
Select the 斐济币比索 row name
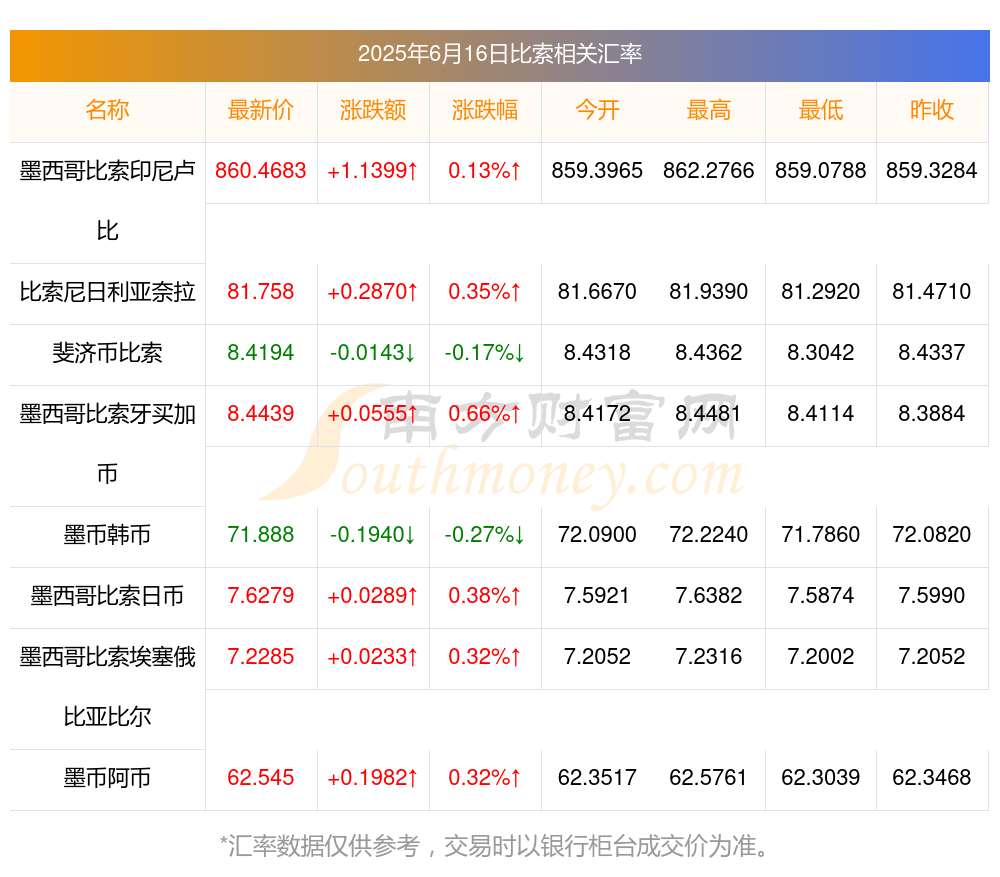point(107,353)
